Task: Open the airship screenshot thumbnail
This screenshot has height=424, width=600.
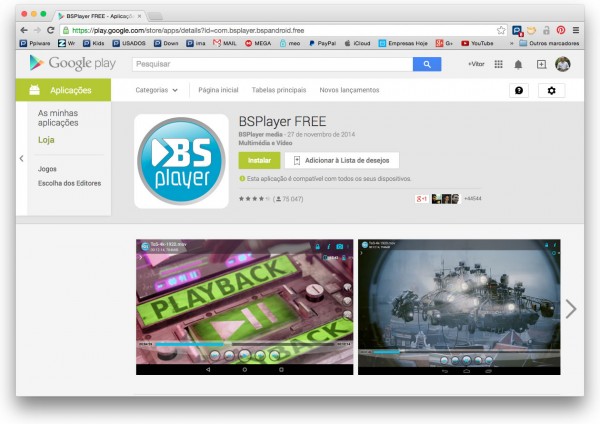Action: click(459, 307)
